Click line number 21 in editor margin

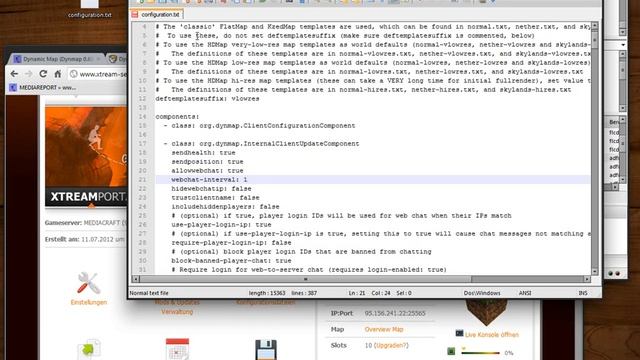tap(142, 180)
